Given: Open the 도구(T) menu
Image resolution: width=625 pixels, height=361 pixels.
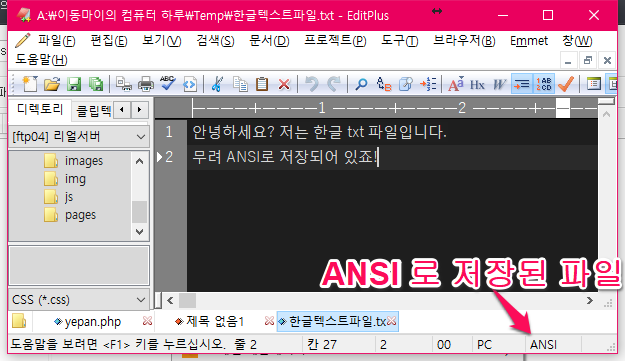Looking at the screenshot, I should pyautogui.click(x=399, y=41).
